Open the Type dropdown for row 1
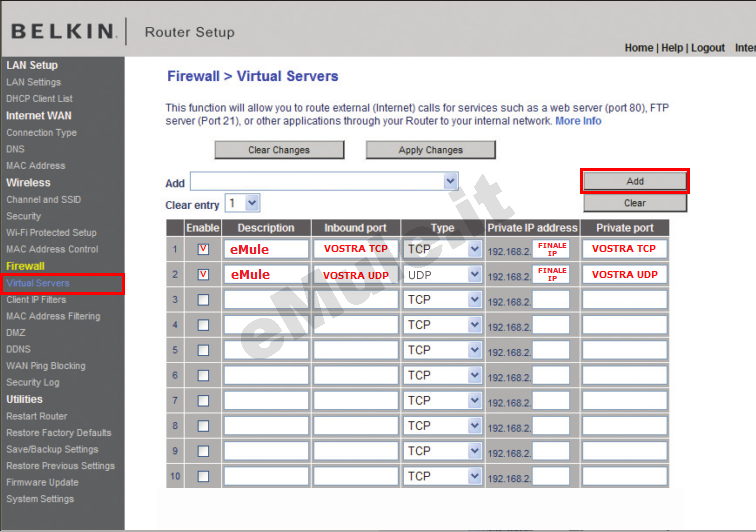Screen dimensions: 756x532 coord(442,249)
